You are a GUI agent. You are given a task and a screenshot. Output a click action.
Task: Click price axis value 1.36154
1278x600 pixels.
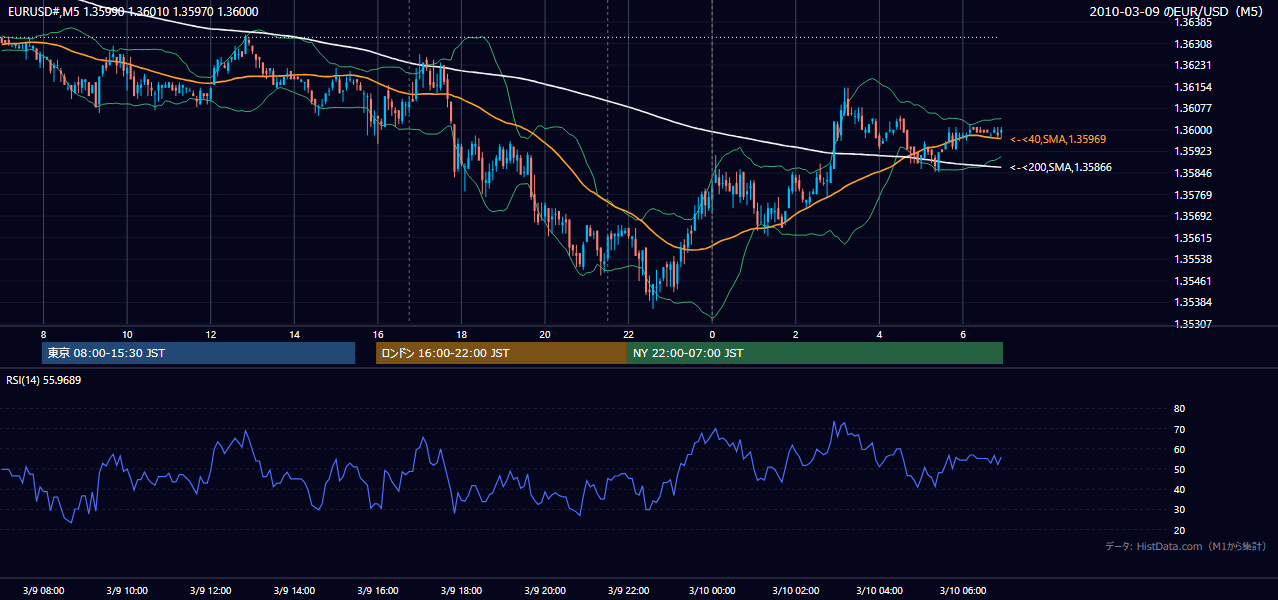[x=1193, y=87]
